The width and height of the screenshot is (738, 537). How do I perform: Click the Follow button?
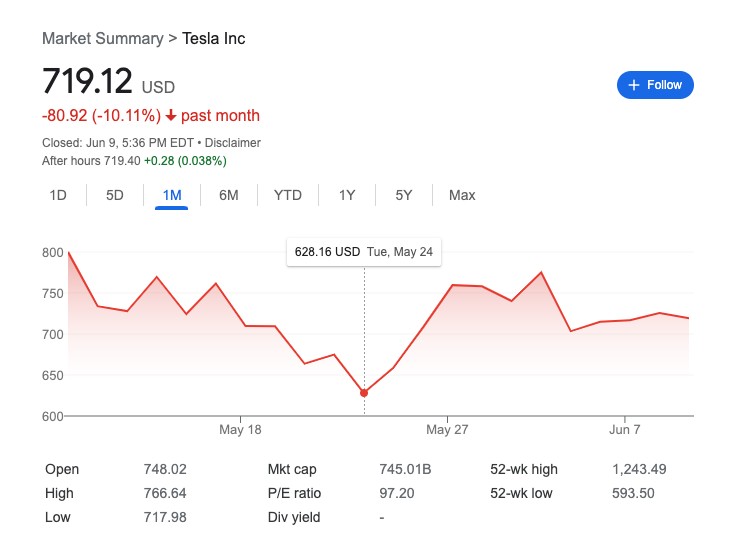(655, 85)
